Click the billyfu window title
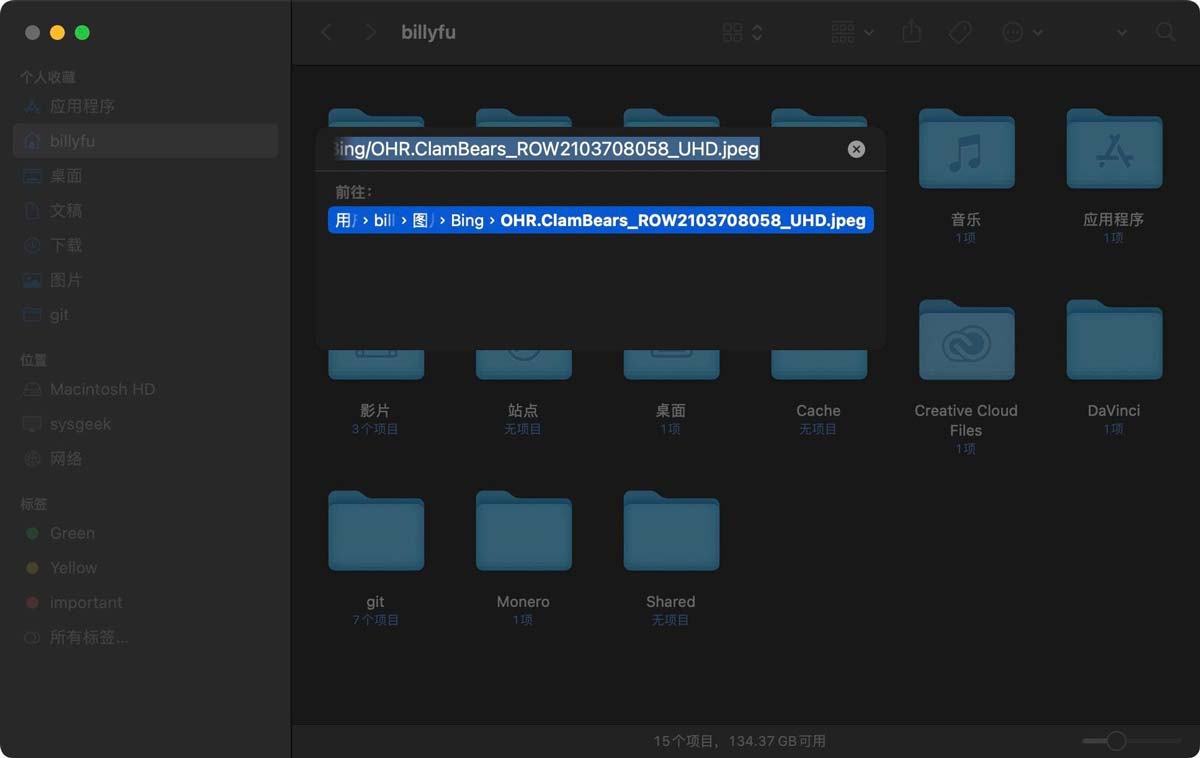The width and height of the screenshot is (1200, 758). pos(428,32)
